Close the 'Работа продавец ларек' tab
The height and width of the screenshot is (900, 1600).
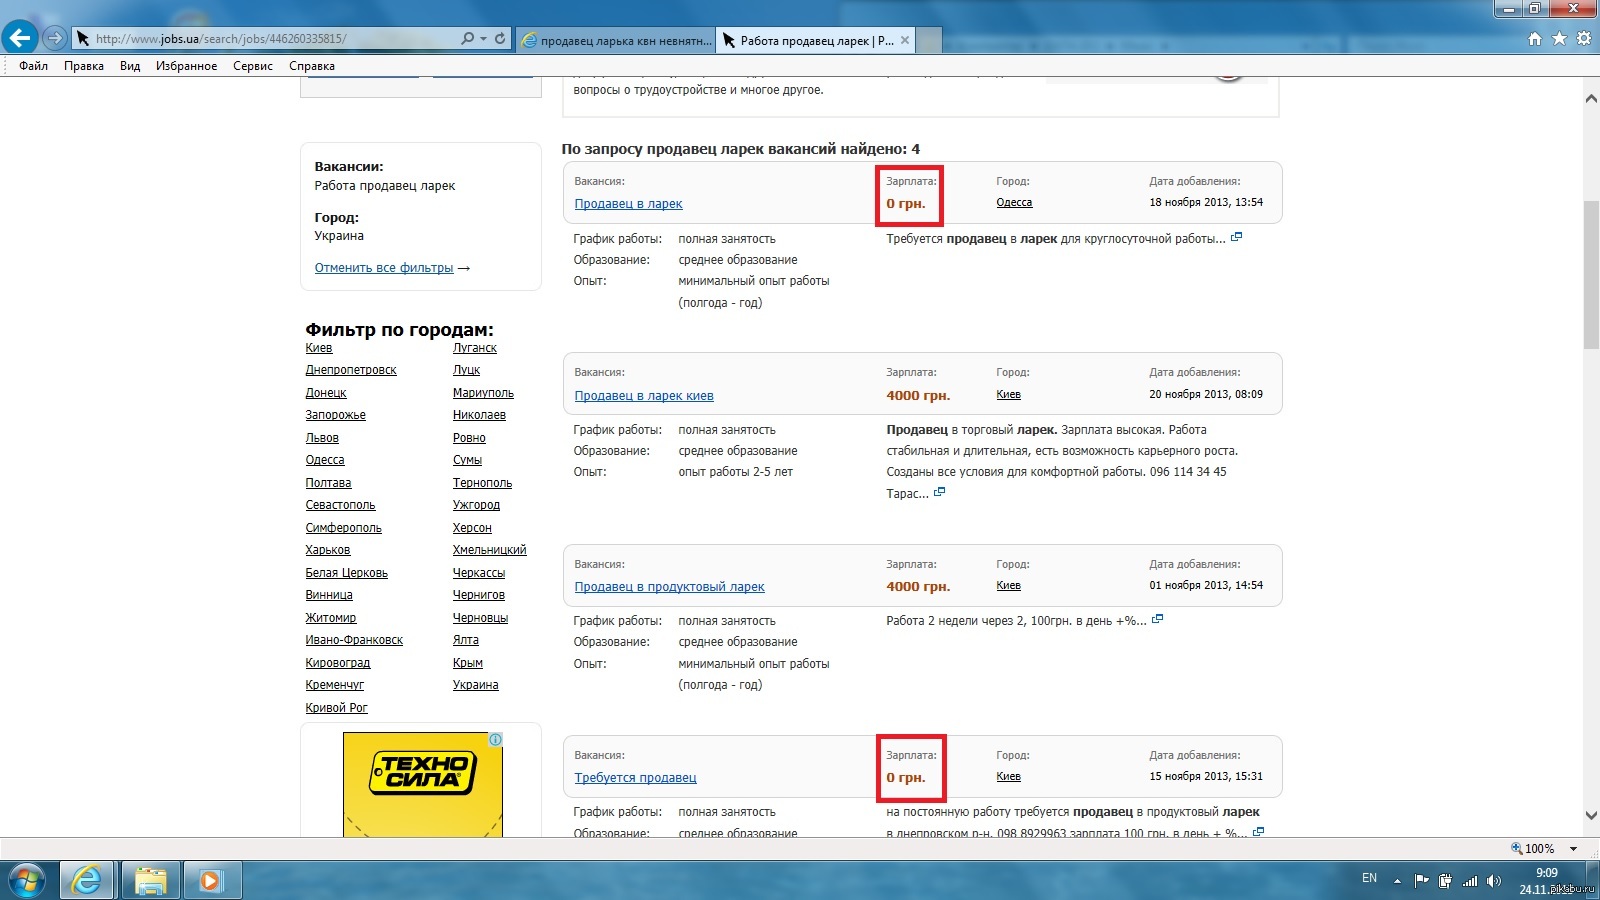905,41
